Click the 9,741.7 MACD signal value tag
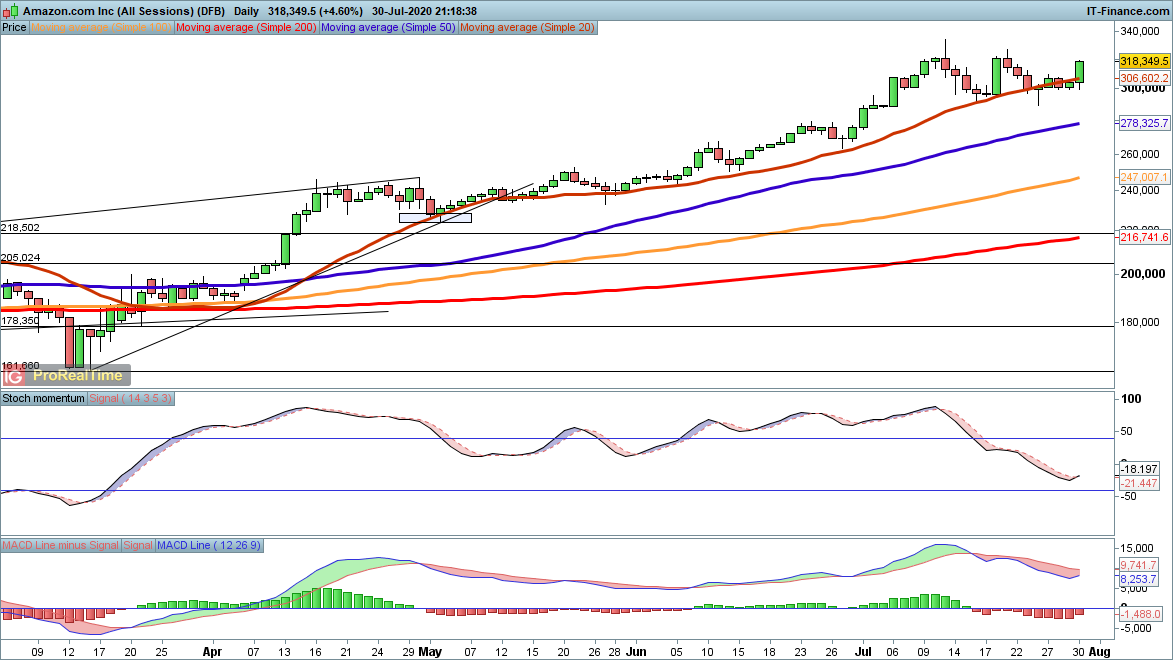 point(1139,565)
